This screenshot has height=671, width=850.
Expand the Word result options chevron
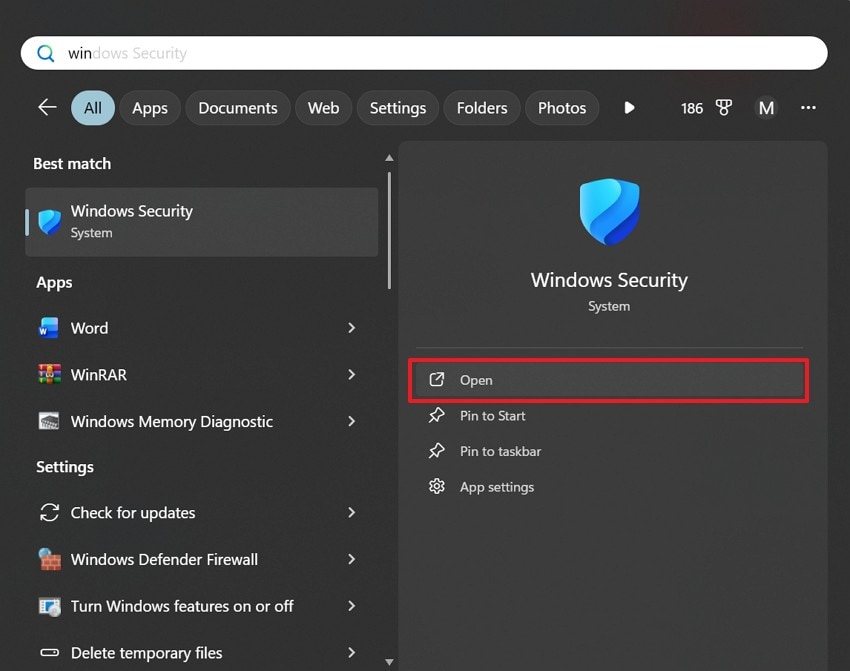coord(351,327)
